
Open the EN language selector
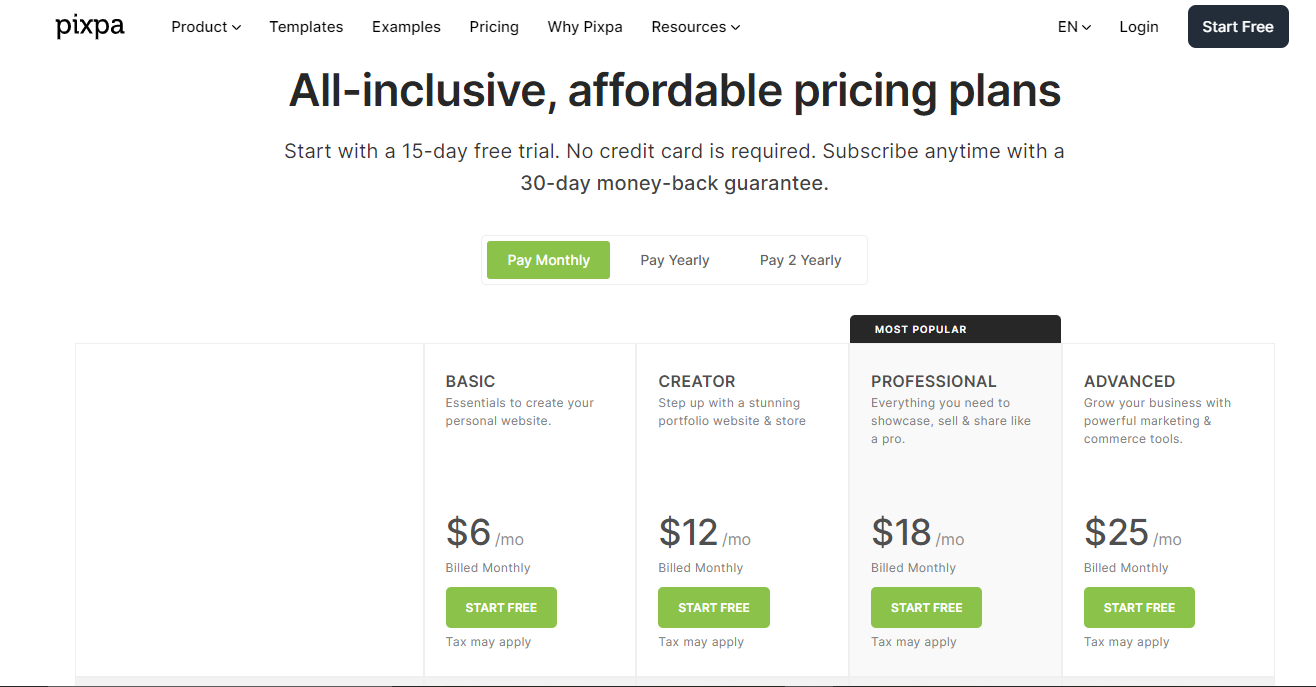tap(1074, 27)
